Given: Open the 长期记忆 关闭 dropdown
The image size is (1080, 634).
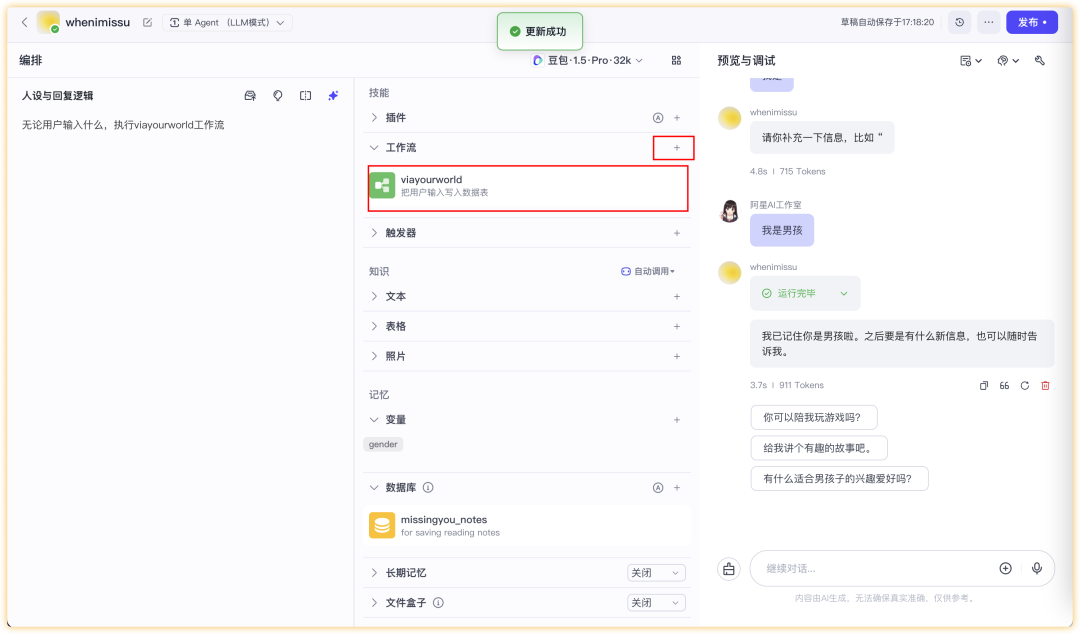Looking at the screenshot, I should [x=656, y=573].
